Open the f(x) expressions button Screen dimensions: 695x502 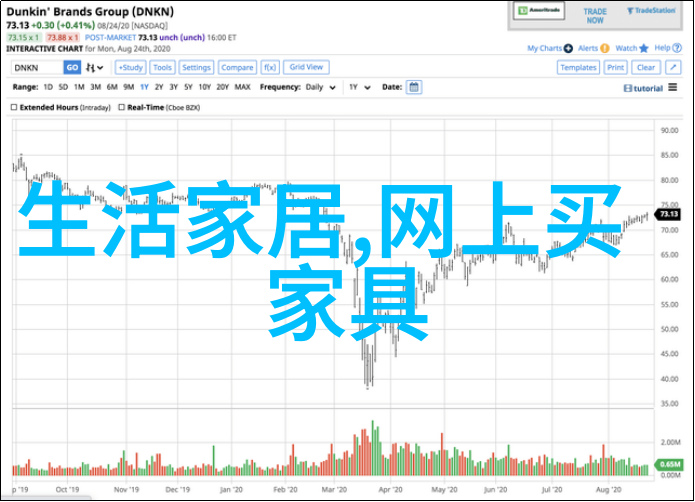coord(270,67)
